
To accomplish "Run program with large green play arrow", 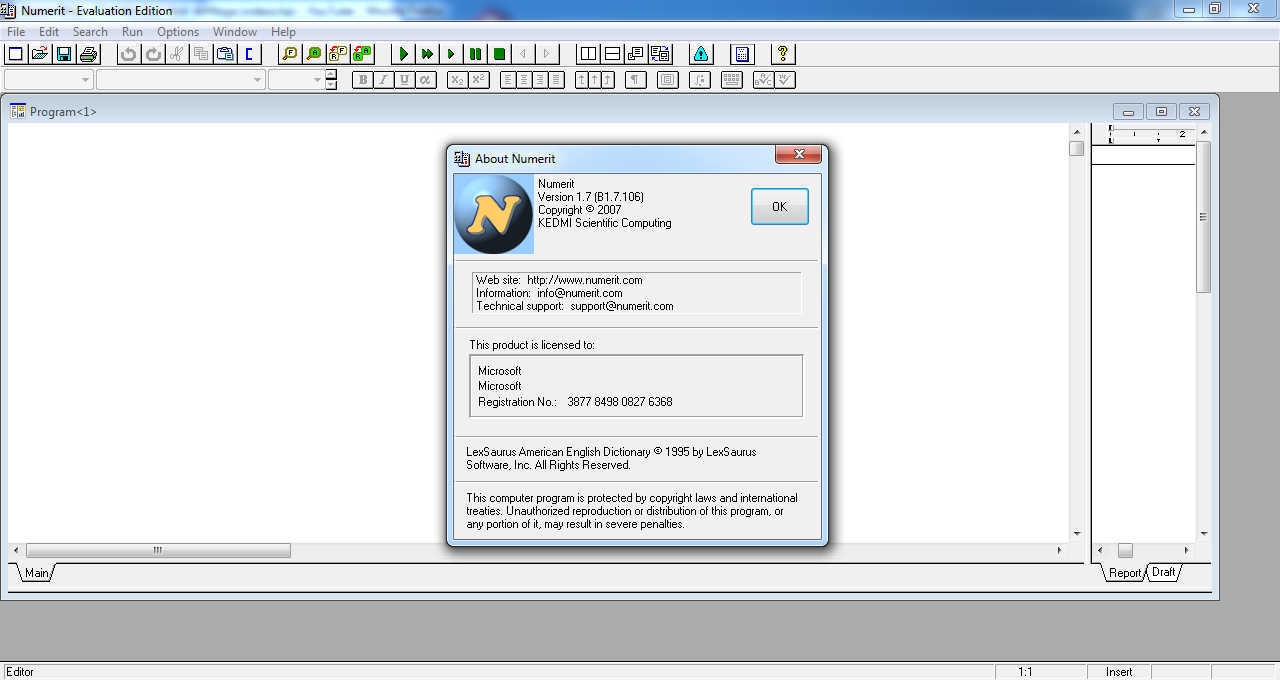I will (x=403, y=54).
